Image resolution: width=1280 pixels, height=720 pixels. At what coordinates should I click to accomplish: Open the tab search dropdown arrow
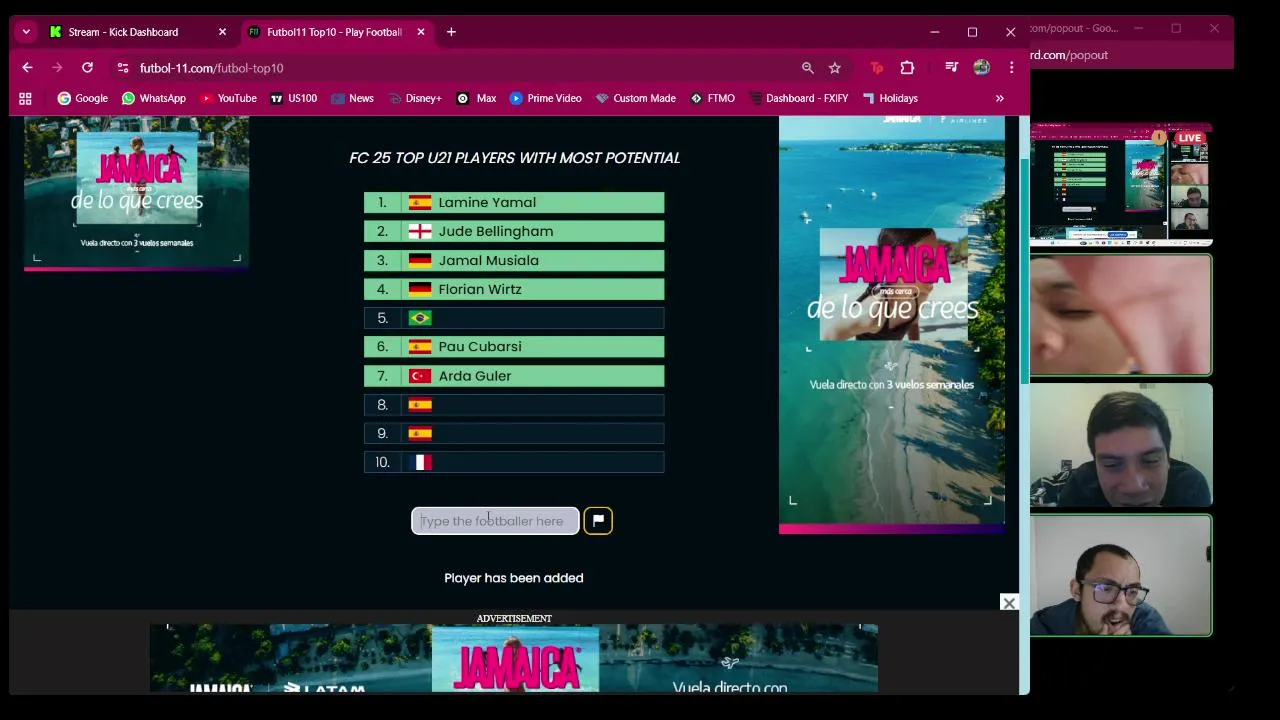pos(26,32)
